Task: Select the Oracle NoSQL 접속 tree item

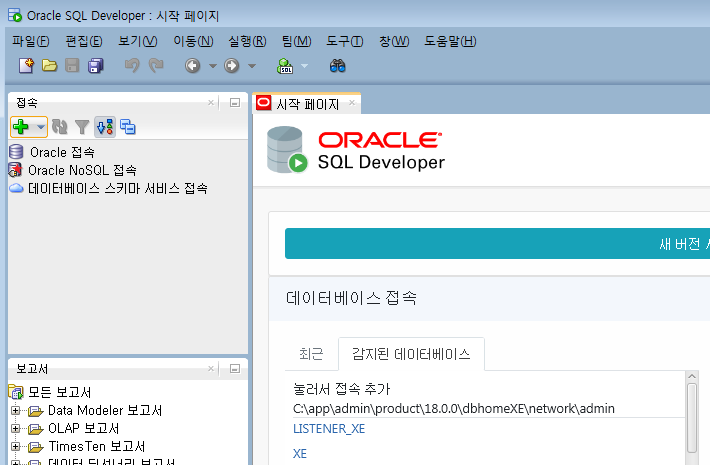Action: coord(82,170)
